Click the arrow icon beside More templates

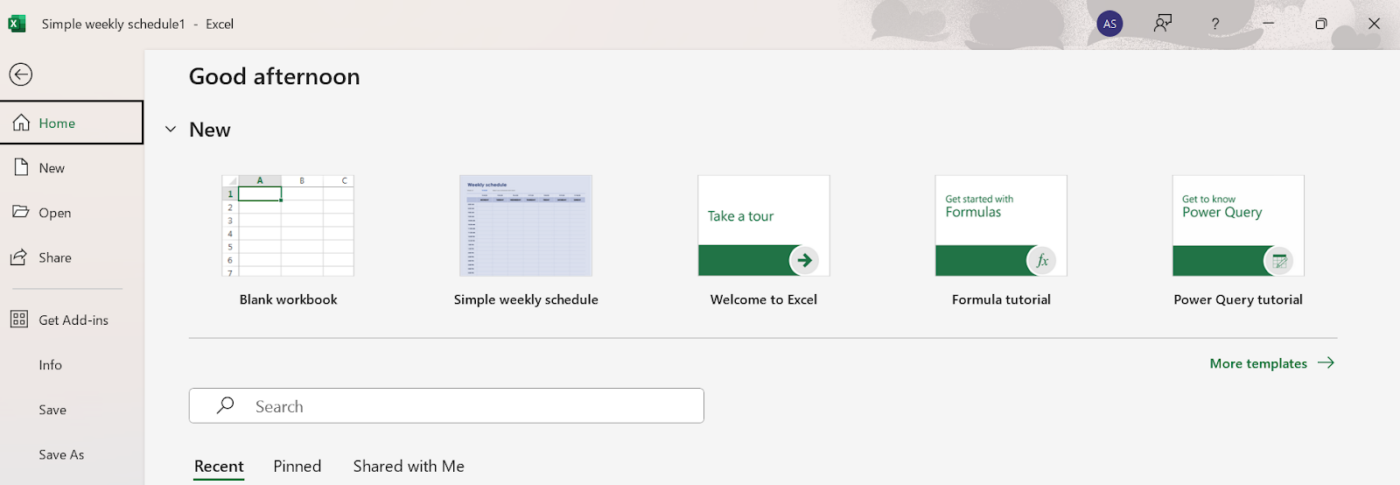[x=1326, y=363]
